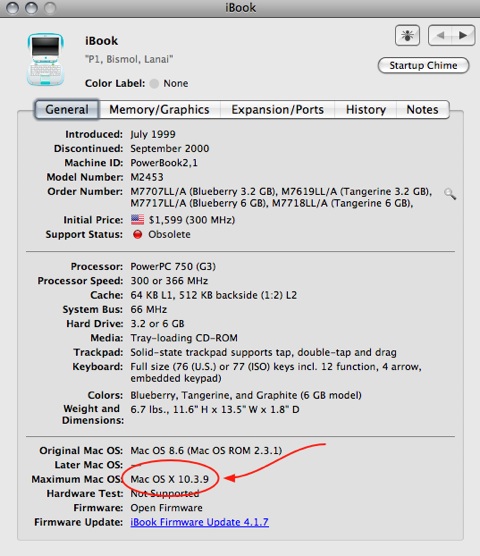Click the Order Number line starting M7717LL/A

(272, 203)
